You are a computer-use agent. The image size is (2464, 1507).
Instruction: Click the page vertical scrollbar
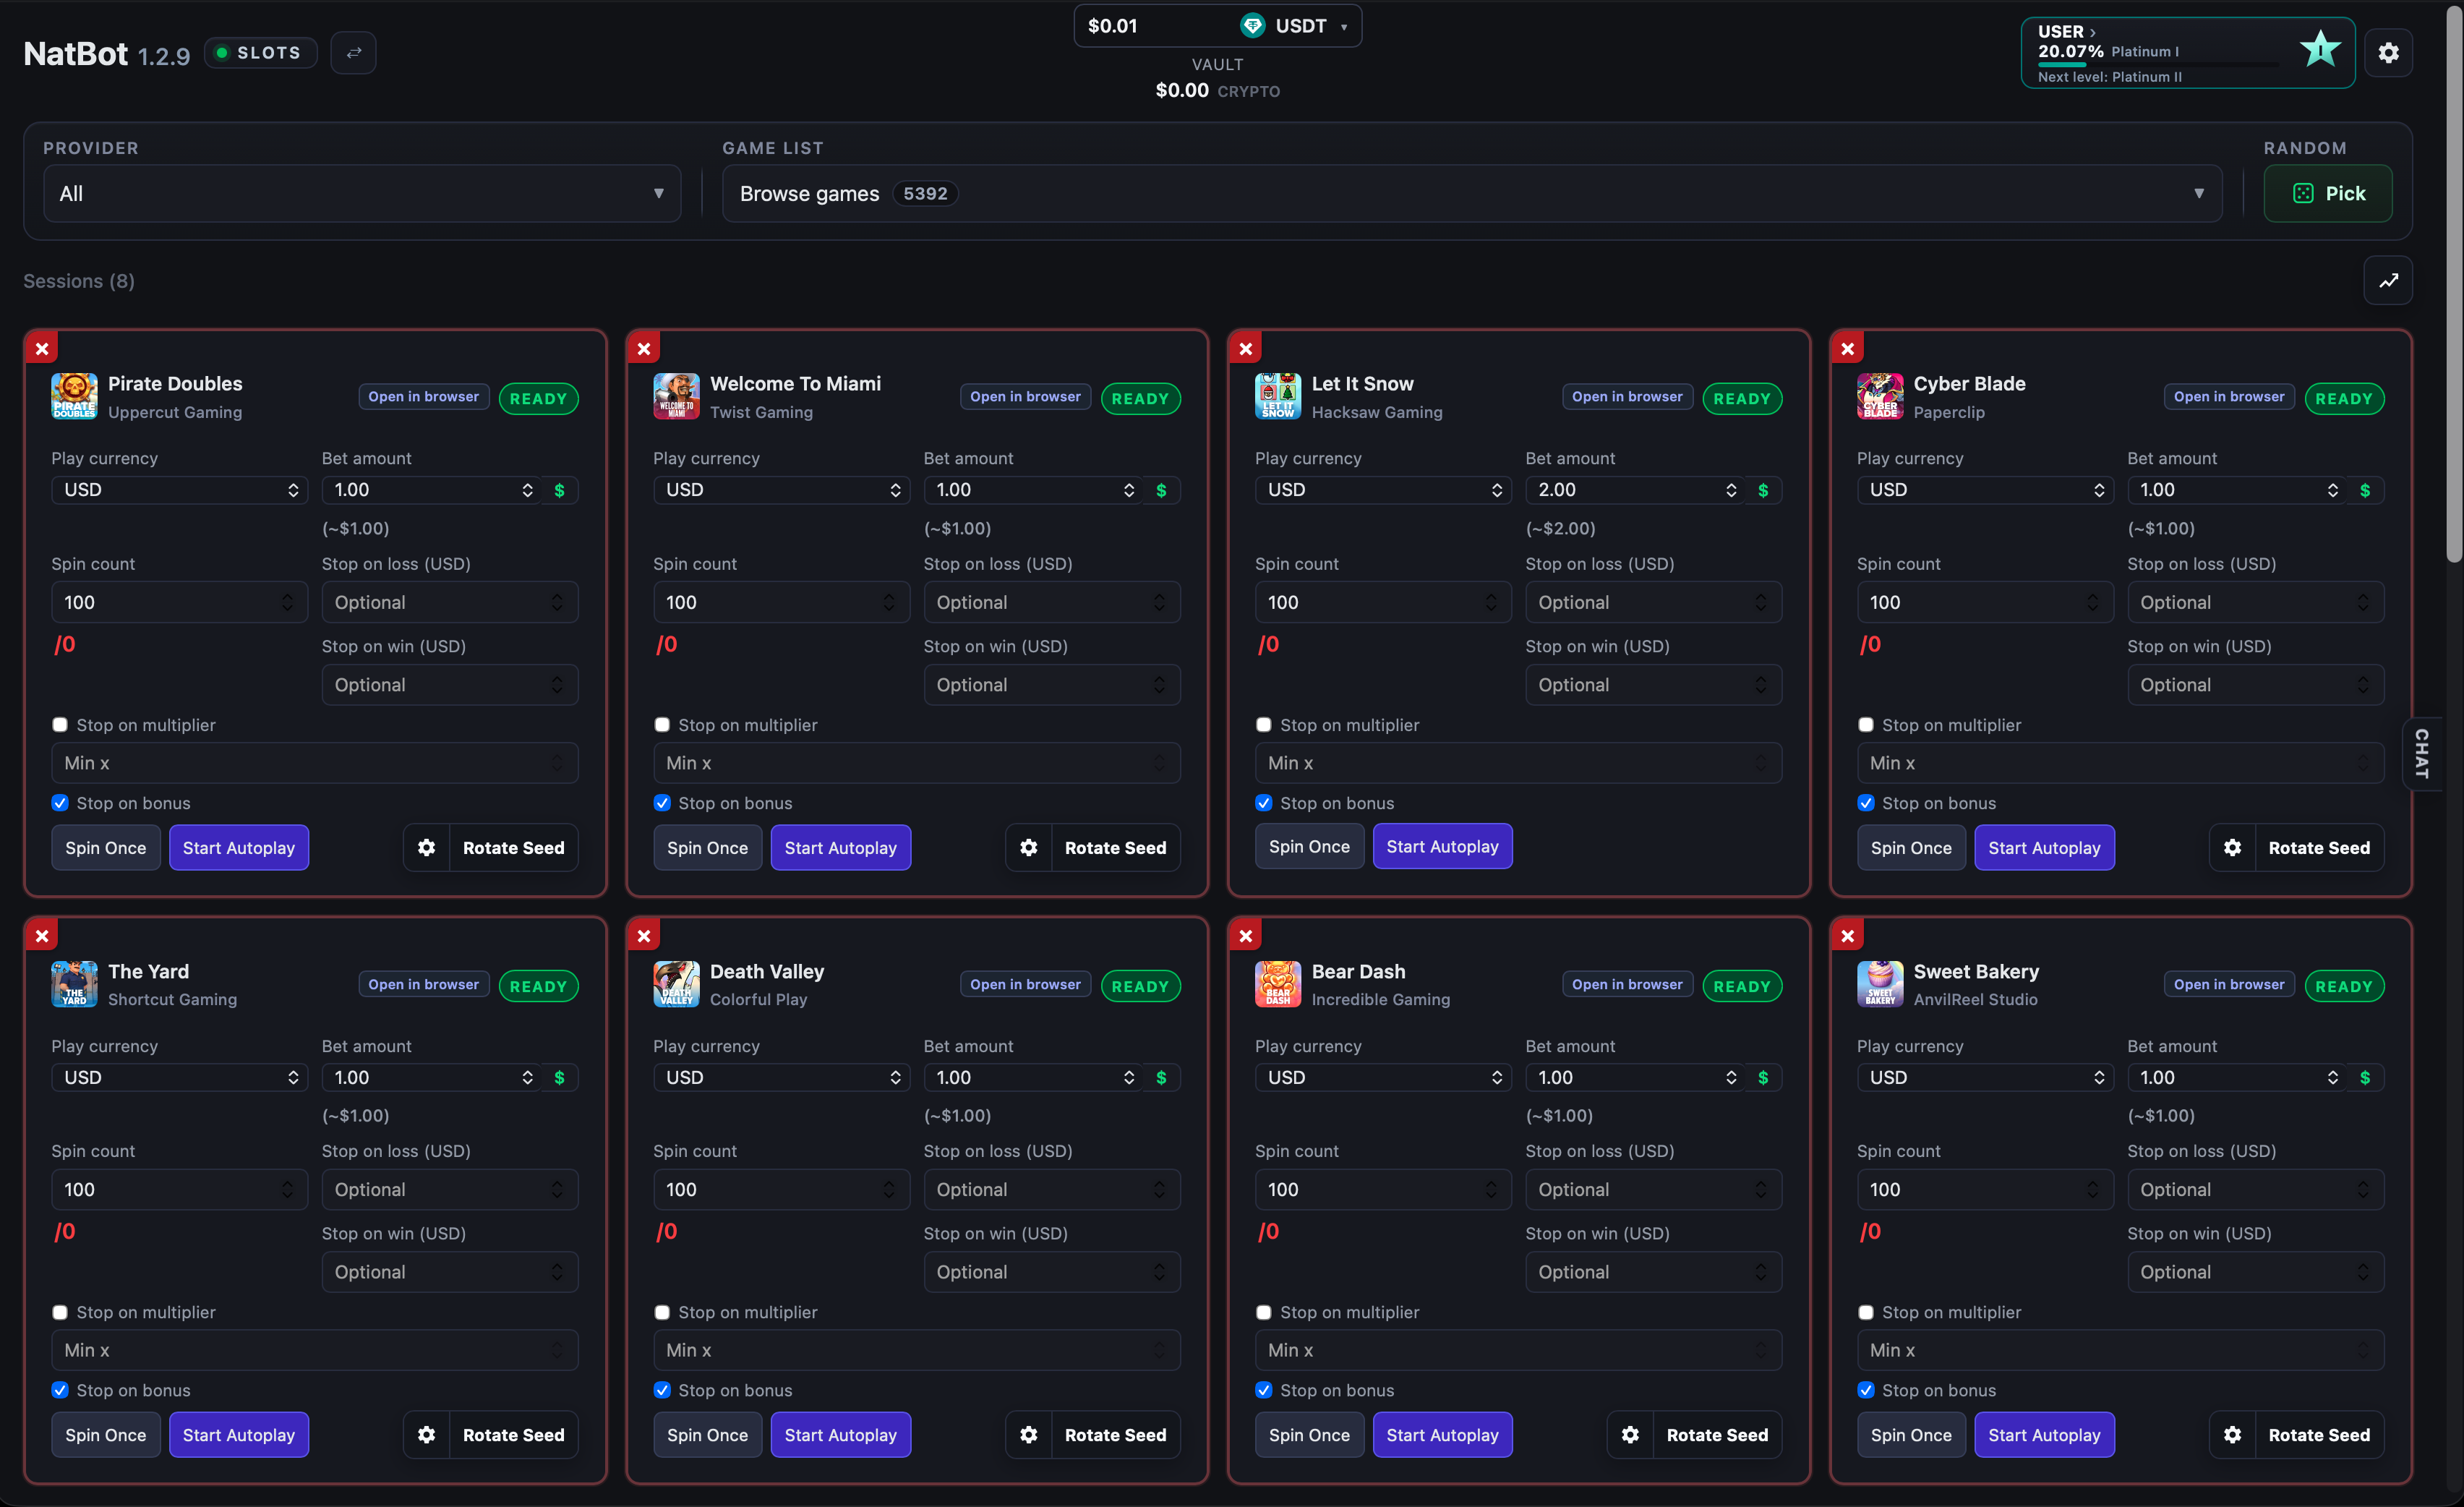pyautogui.click(x=2454, y=285)
